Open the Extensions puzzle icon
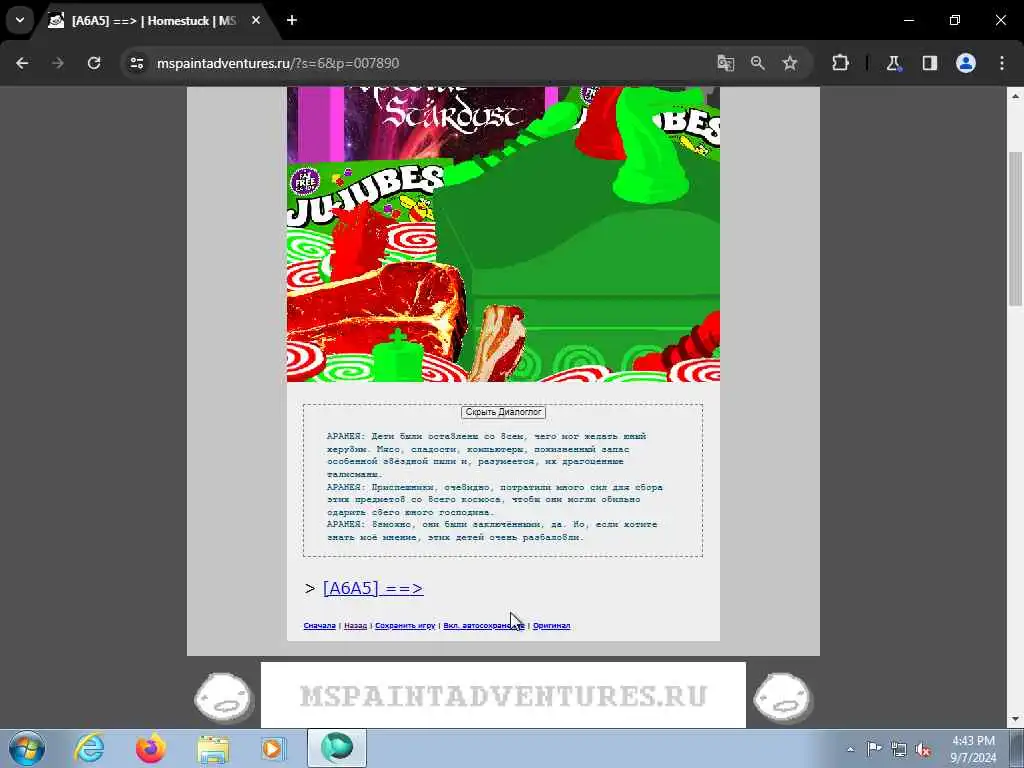Screen dimensions: 1024x768 [840, 63]
